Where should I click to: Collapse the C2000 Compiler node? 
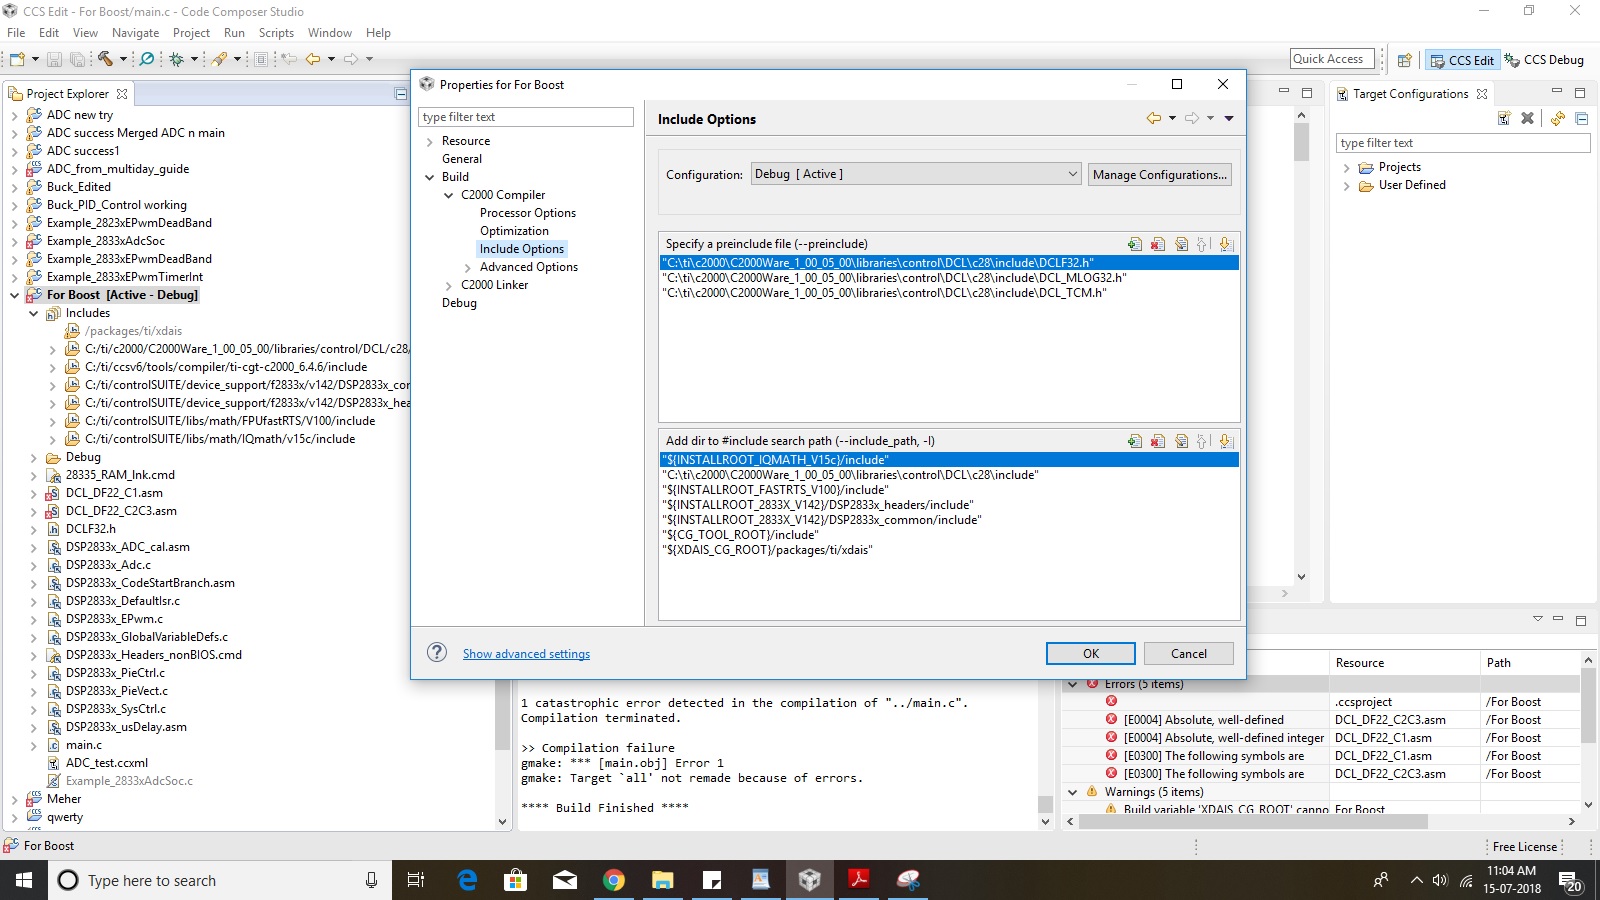point(448,196)
